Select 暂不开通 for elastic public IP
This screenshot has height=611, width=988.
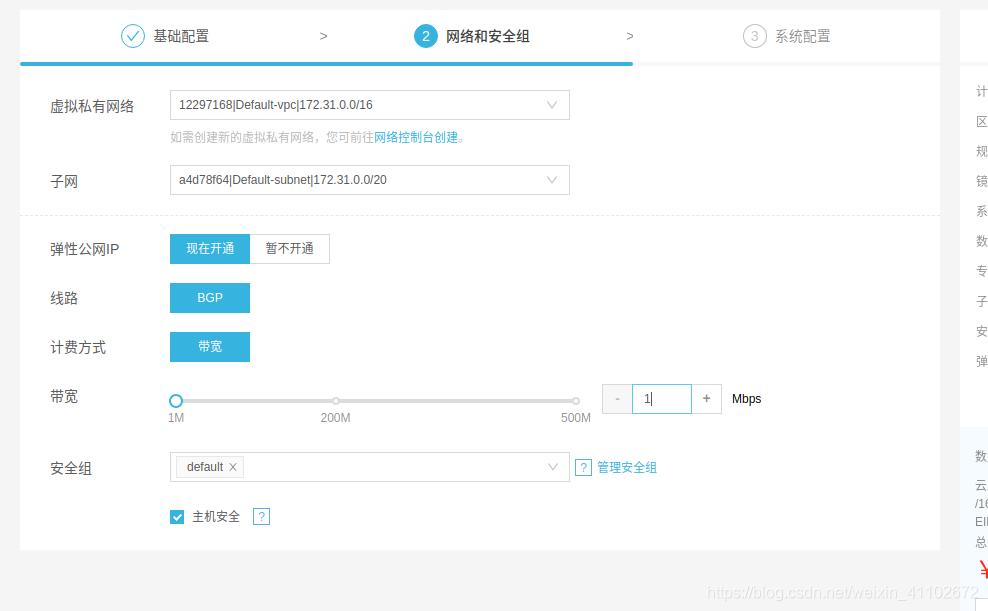(289, 249)
